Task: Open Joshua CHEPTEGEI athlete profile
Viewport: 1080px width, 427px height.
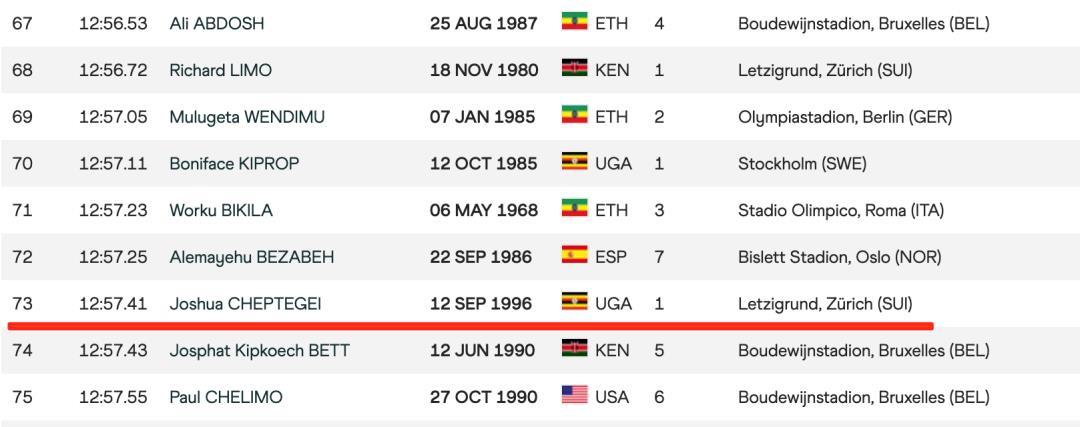Action: coord(246,303)
